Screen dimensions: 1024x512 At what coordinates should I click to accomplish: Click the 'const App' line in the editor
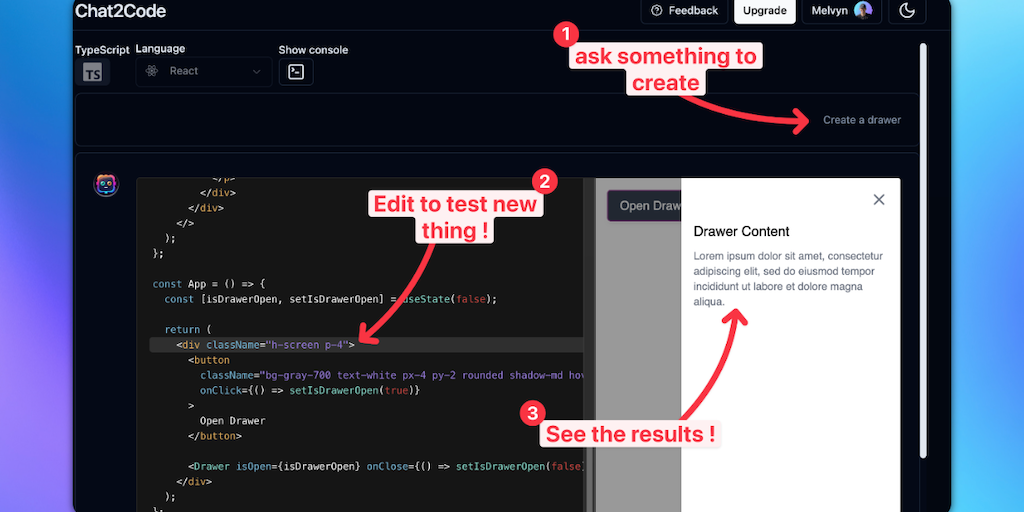[220, 284]
